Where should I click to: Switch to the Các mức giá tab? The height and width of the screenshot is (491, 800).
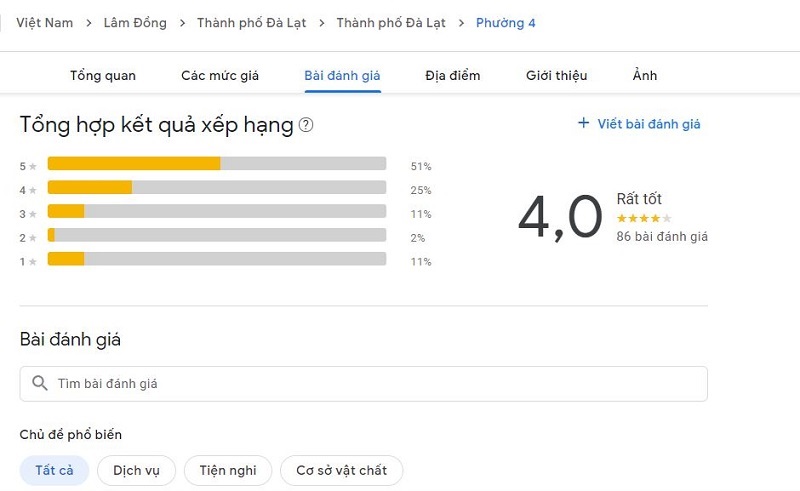coord(220,76)
